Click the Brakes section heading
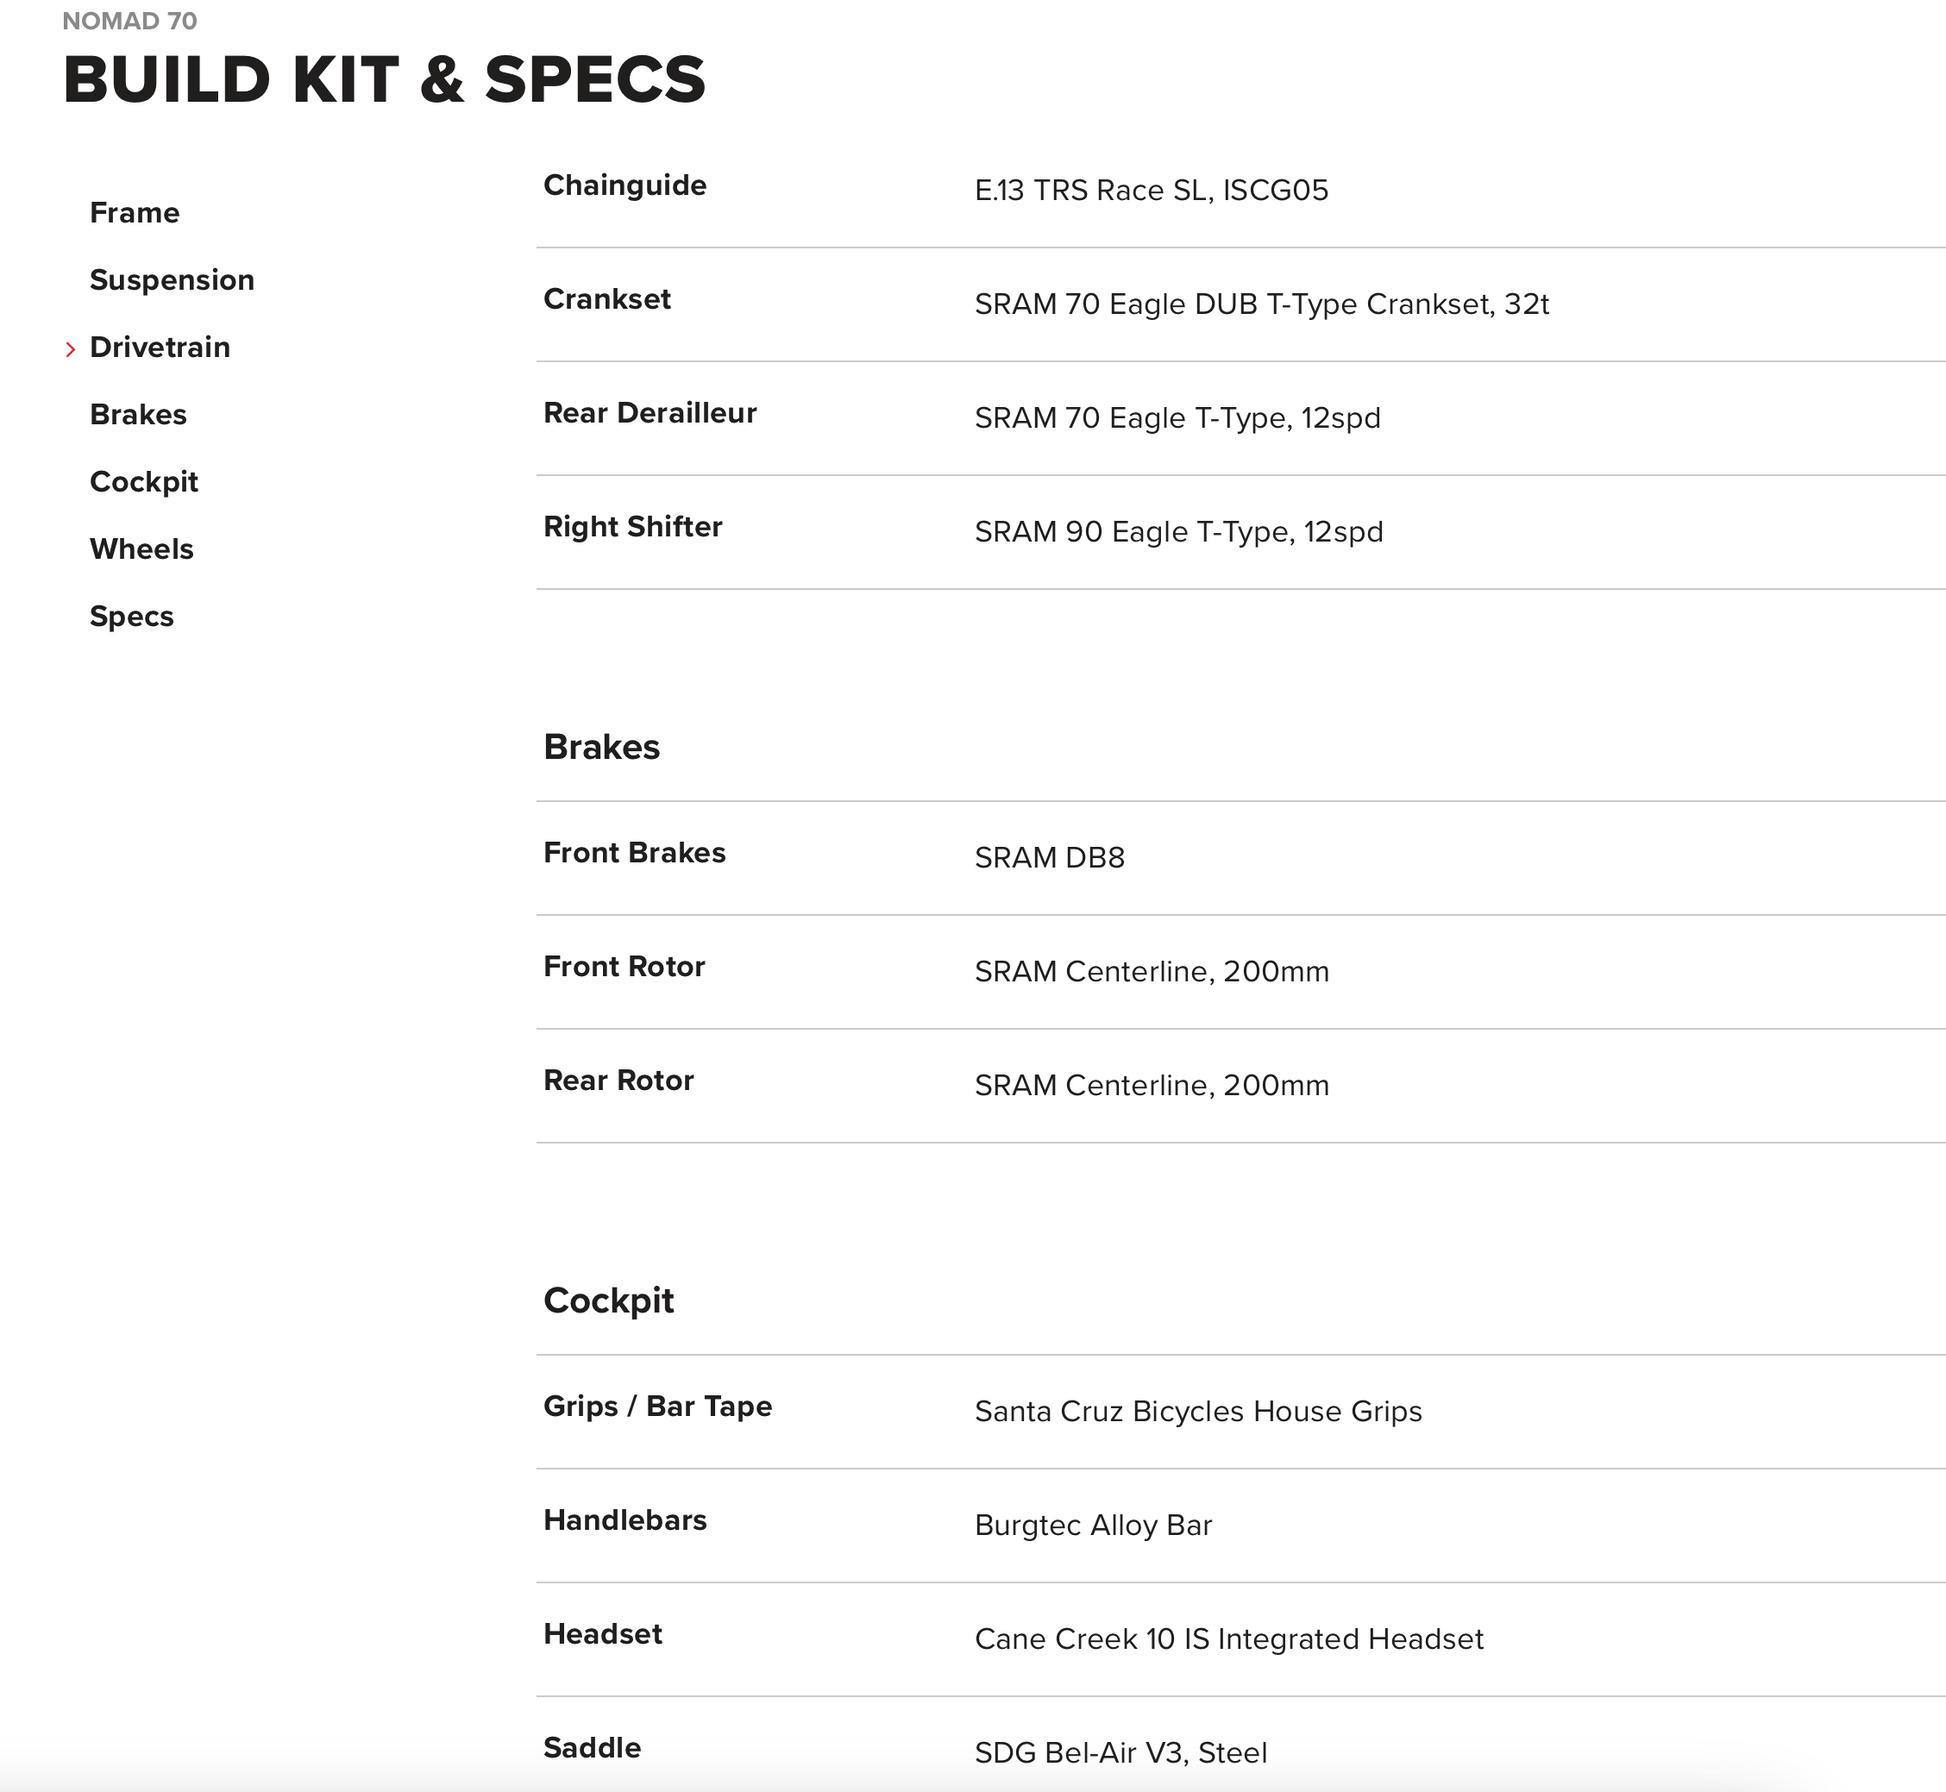1946x1792 pixels. pyautogui.click(x=601, y=747)
